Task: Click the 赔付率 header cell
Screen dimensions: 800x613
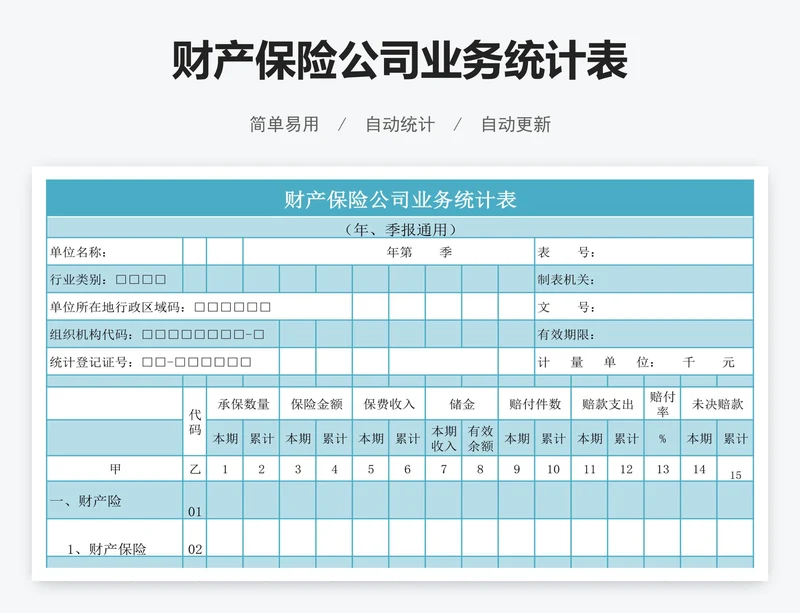Action: pyautogui.click(x=662, y=404)
